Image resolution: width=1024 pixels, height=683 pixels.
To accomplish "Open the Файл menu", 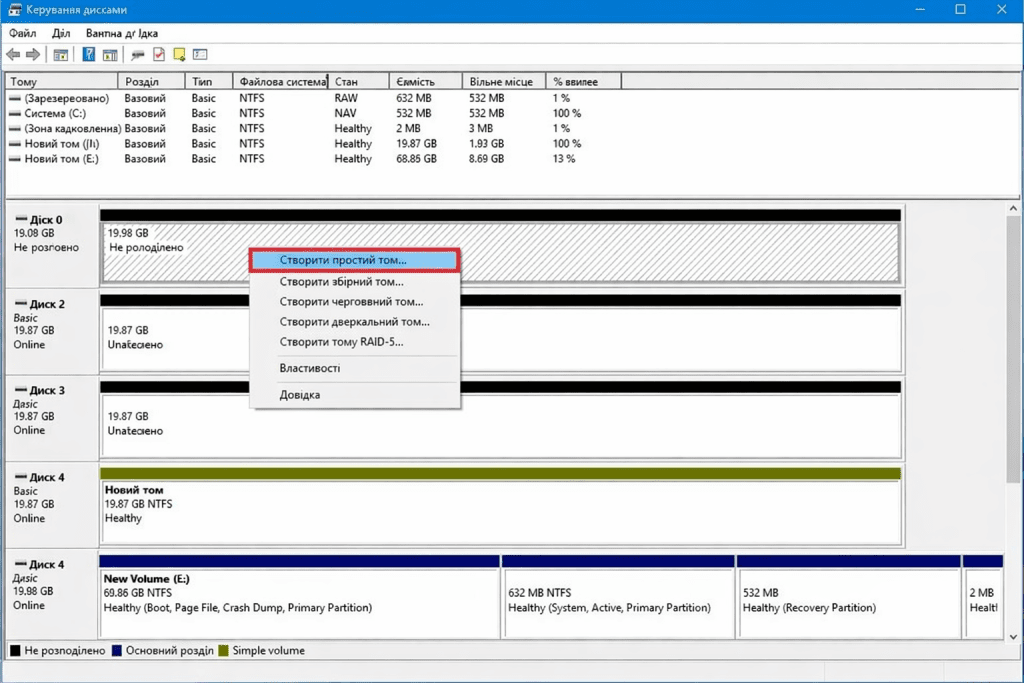I will click(22, 33).
